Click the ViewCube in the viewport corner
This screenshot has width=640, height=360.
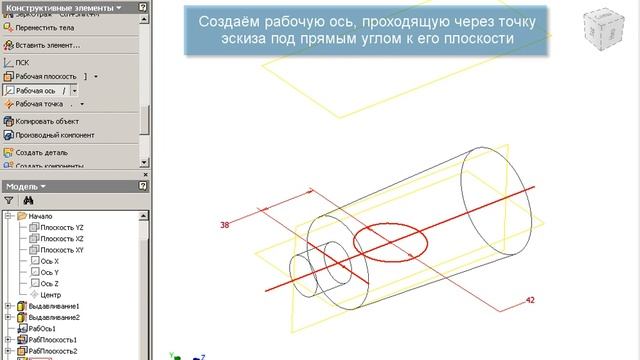pos(604,29)
